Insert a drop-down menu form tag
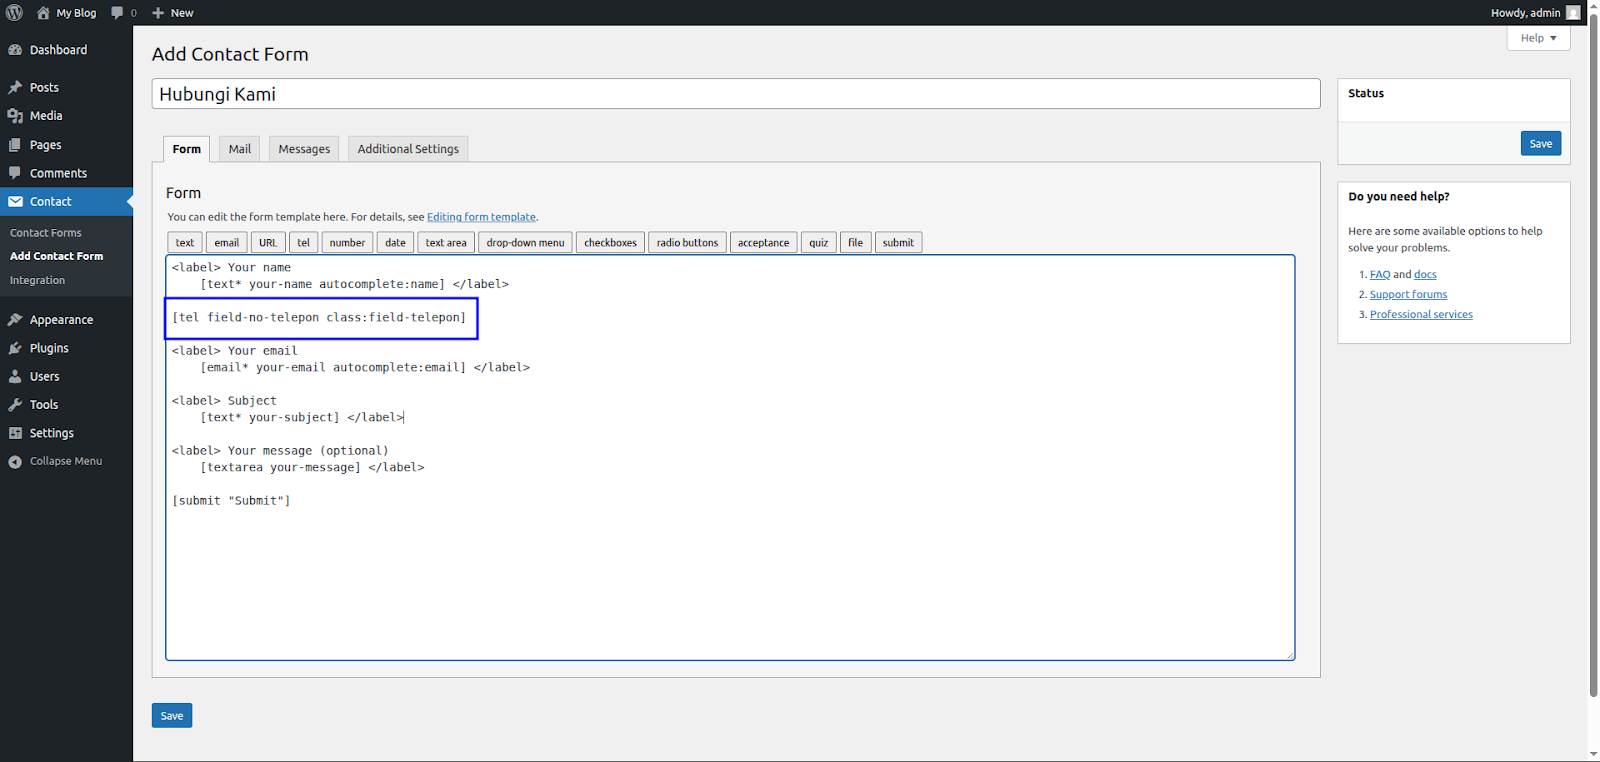 click(x=525, y=243)
